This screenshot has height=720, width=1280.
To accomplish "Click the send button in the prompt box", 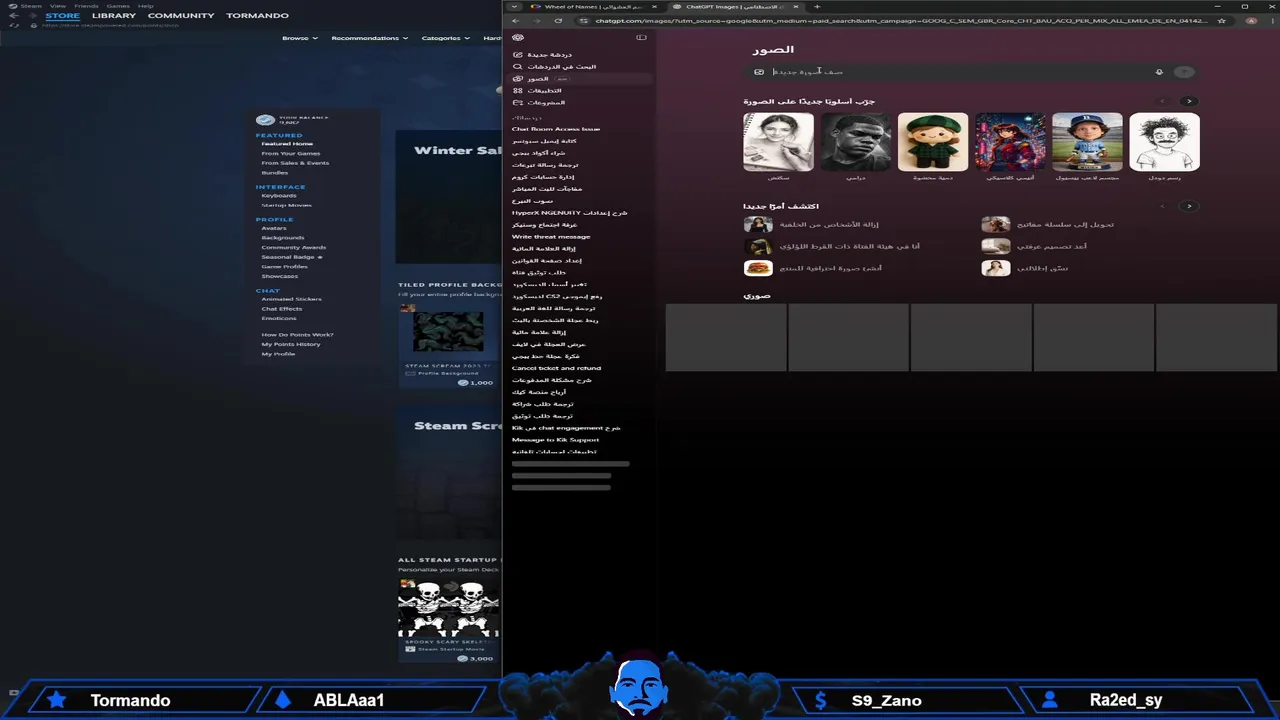I will (x=1184, y=72).
